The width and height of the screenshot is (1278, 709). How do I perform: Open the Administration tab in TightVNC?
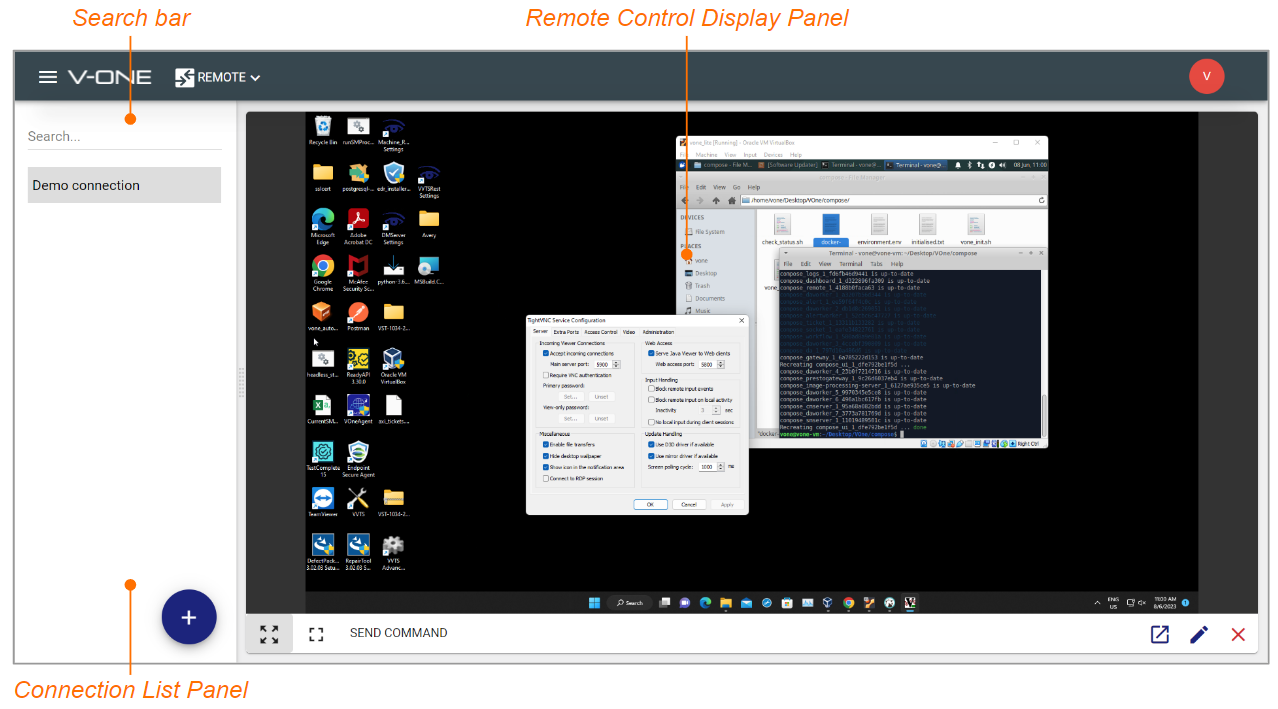658,332
